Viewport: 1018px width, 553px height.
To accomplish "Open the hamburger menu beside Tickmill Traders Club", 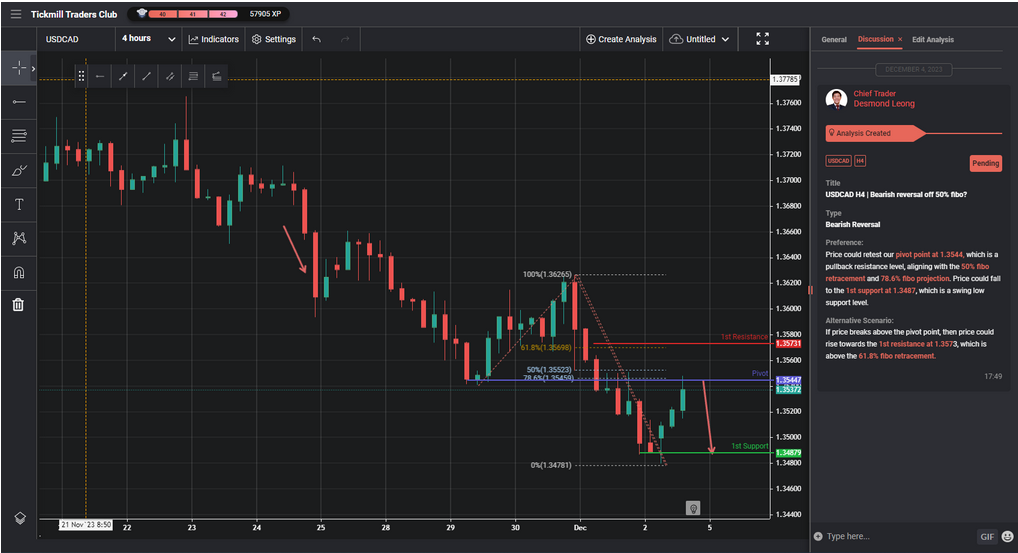I will (16, 14).
